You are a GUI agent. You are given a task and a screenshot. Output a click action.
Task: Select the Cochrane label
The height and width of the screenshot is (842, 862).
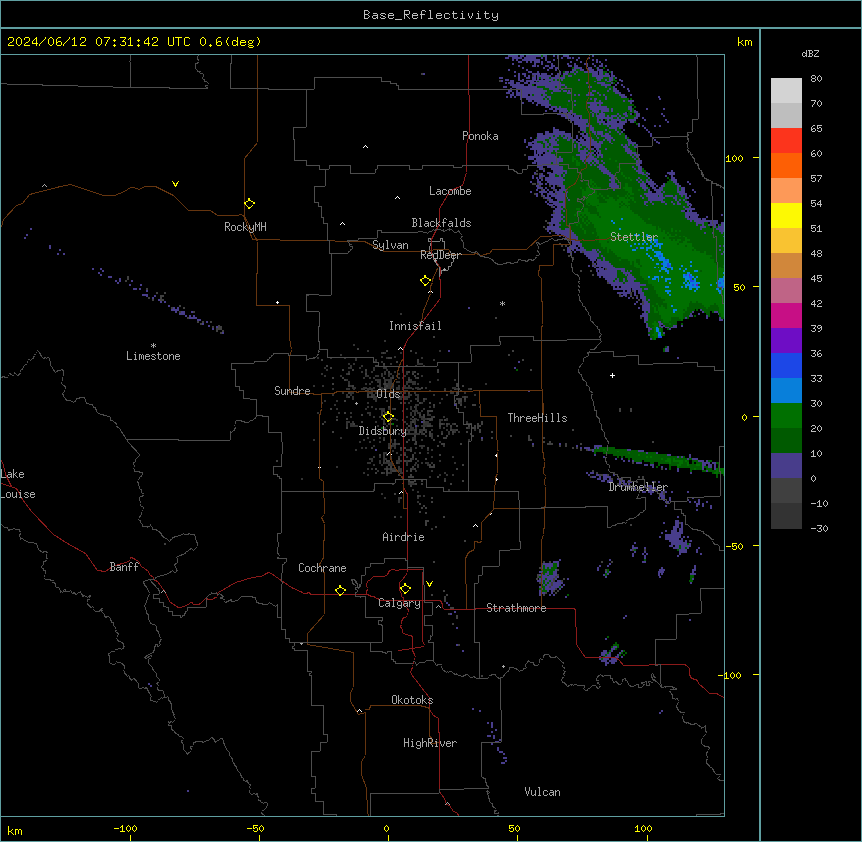click(322, 568)
